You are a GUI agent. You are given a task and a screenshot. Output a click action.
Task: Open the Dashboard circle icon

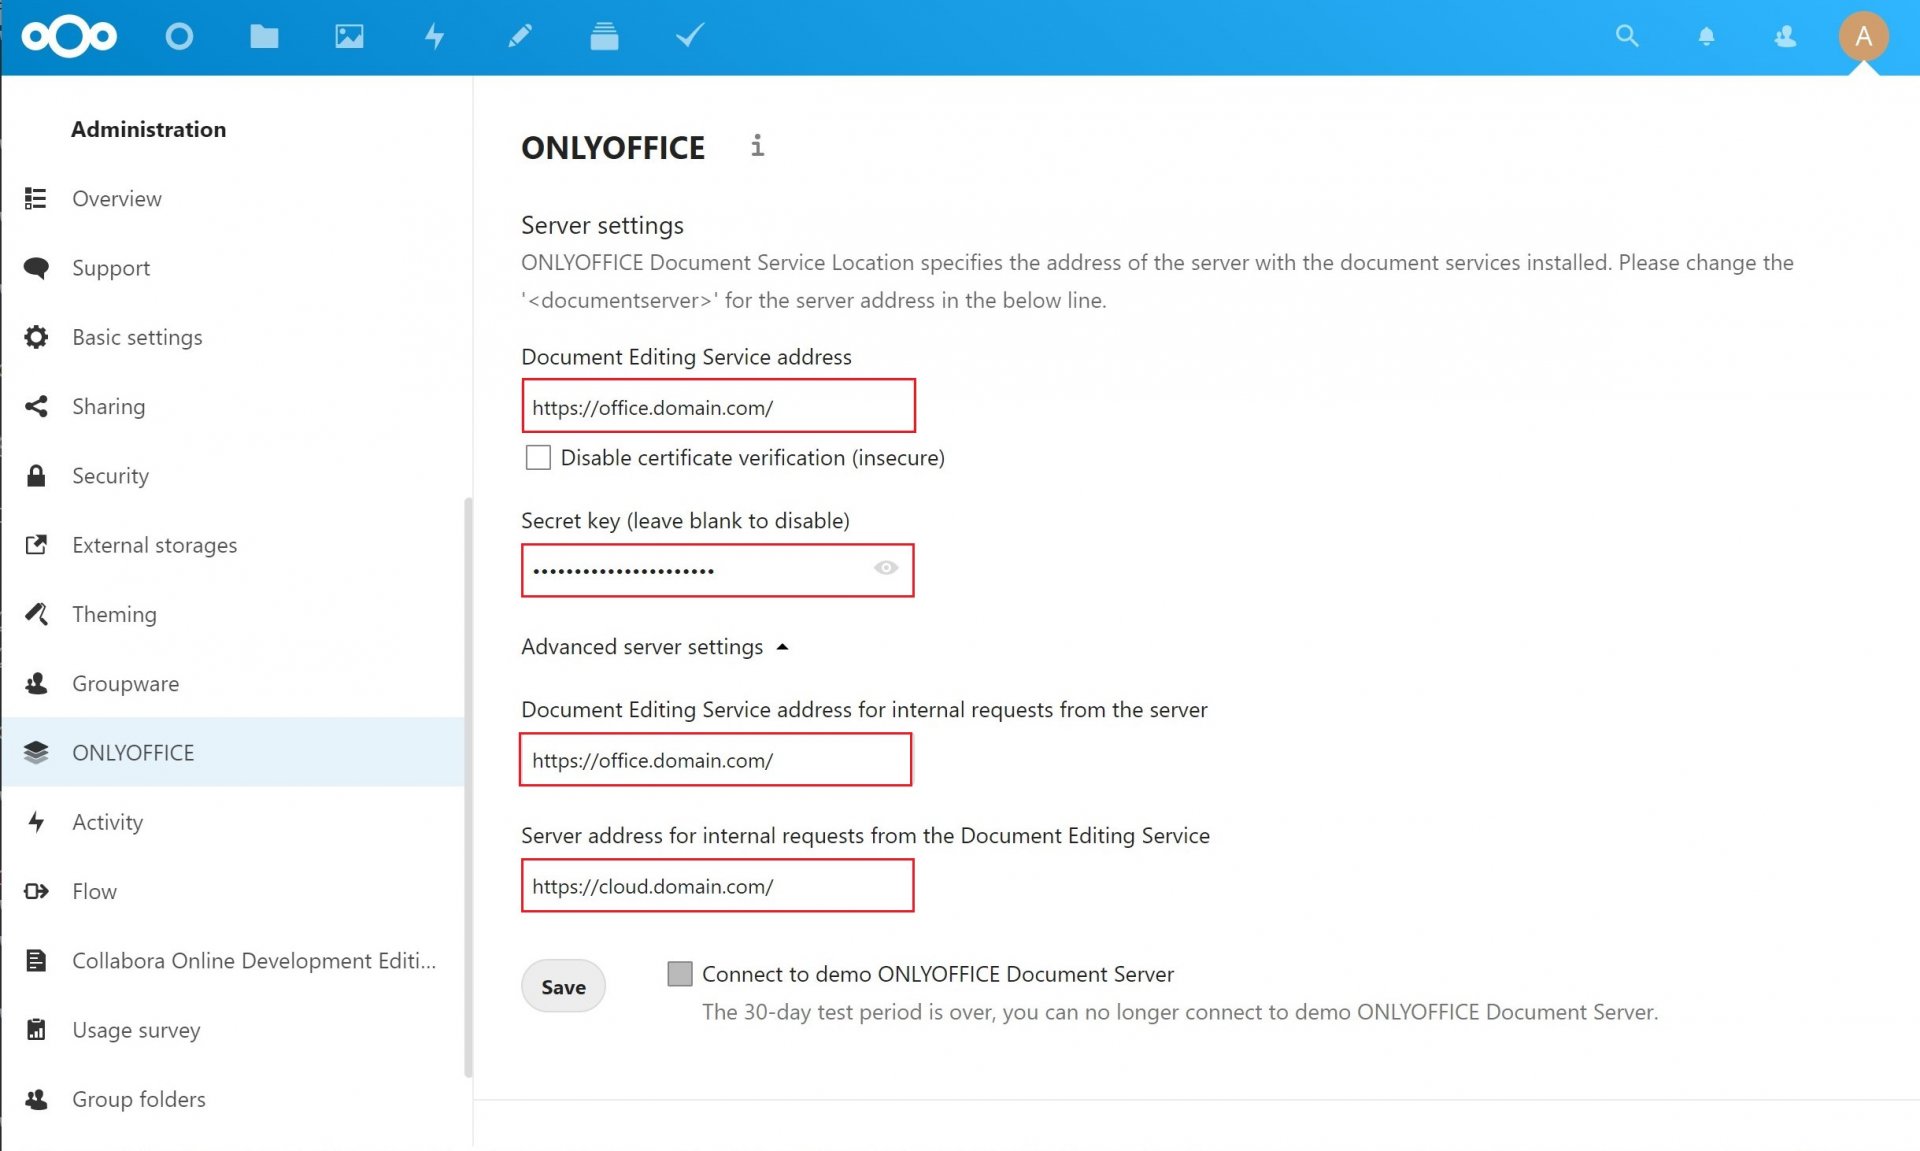(179, 37)
